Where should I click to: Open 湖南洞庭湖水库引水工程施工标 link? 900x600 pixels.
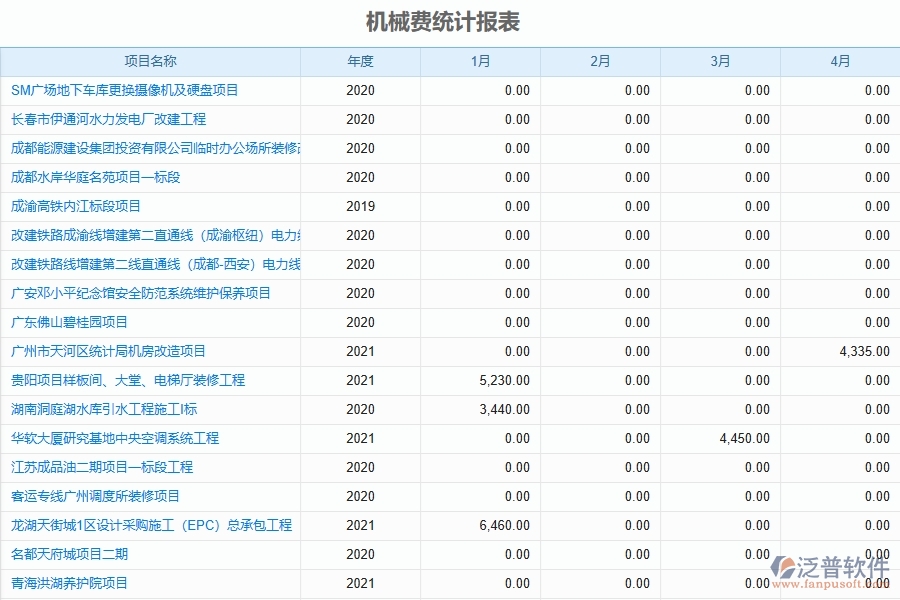pyautogui.click(x=106, y=409)
